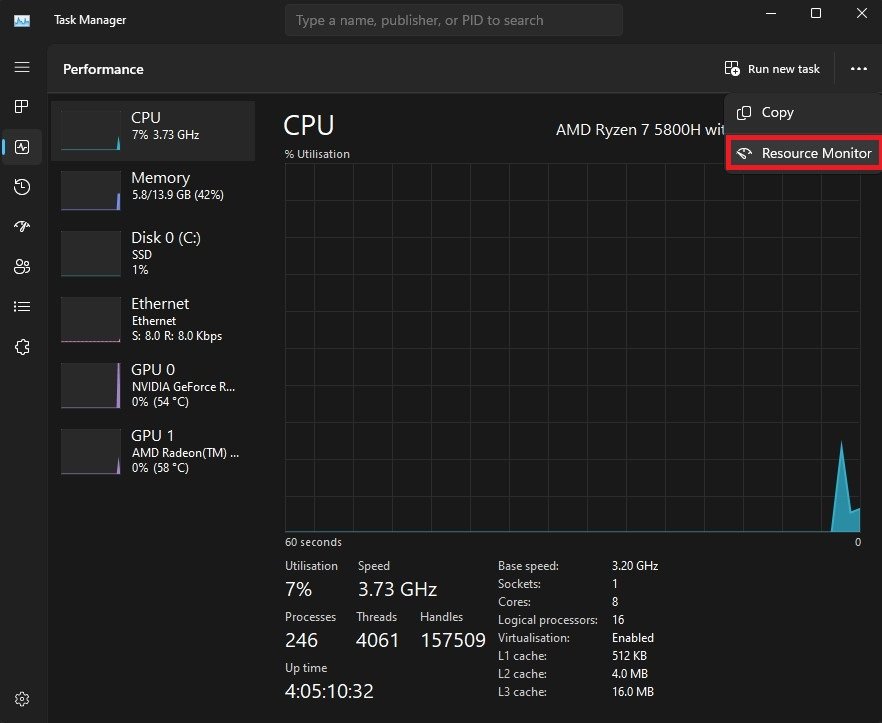
Task: Select the Performance page icon
Action: click(x=22, y=147)
